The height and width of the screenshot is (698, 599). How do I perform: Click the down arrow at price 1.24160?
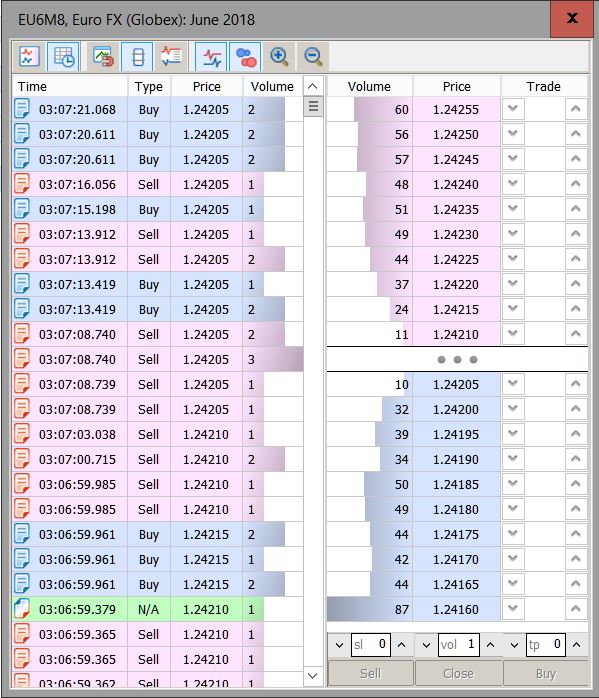click(x=513, y=609)
